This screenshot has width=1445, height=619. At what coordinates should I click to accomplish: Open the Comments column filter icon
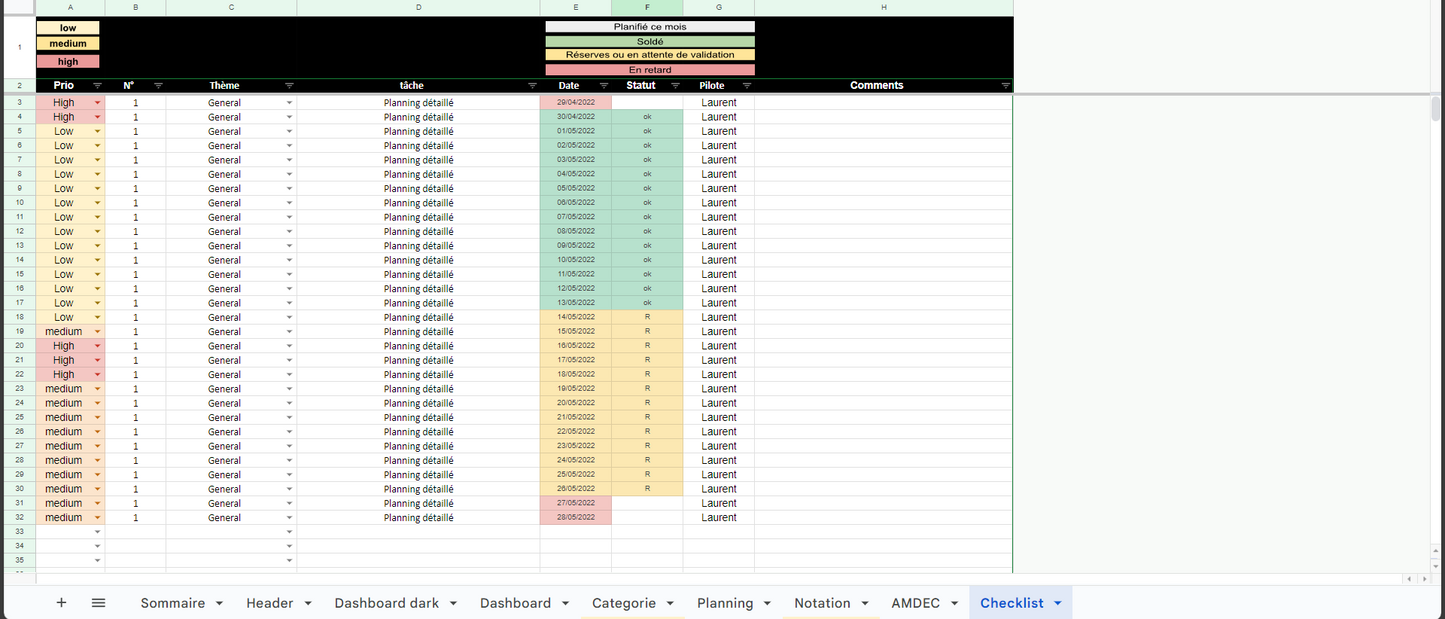(x=1005, y=86)
